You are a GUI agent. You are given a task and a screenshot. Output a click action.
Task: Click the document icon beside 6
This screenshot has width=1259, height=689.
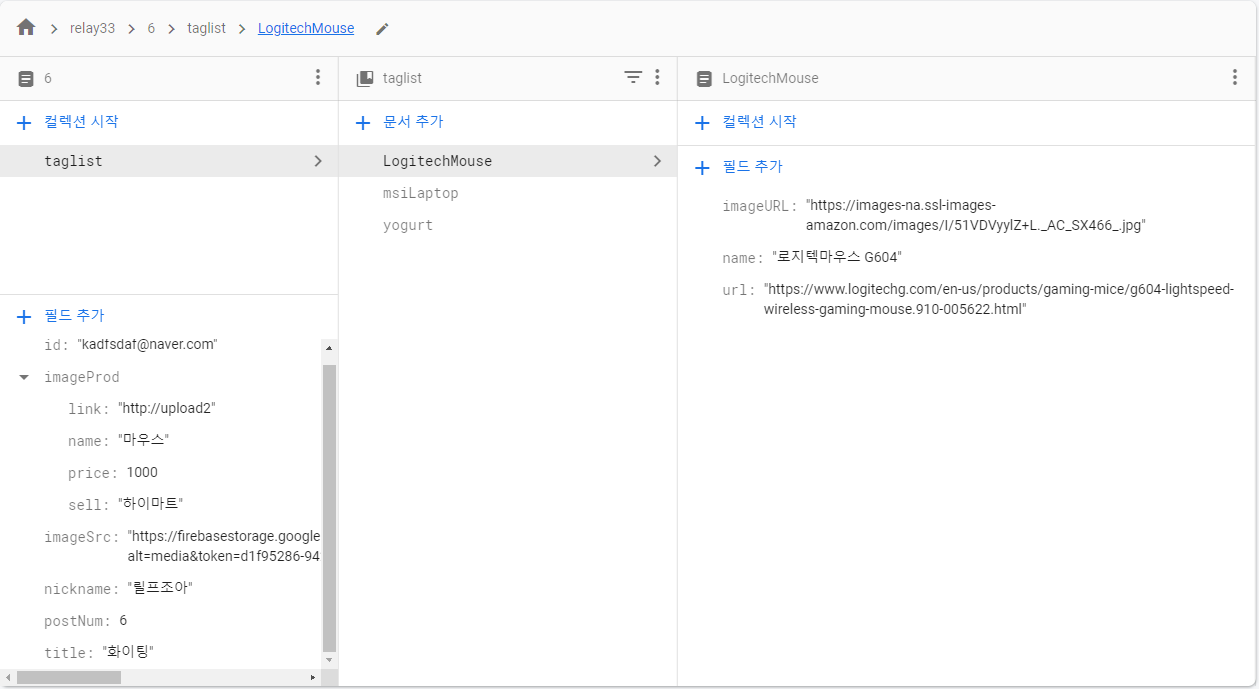point(26,78)
